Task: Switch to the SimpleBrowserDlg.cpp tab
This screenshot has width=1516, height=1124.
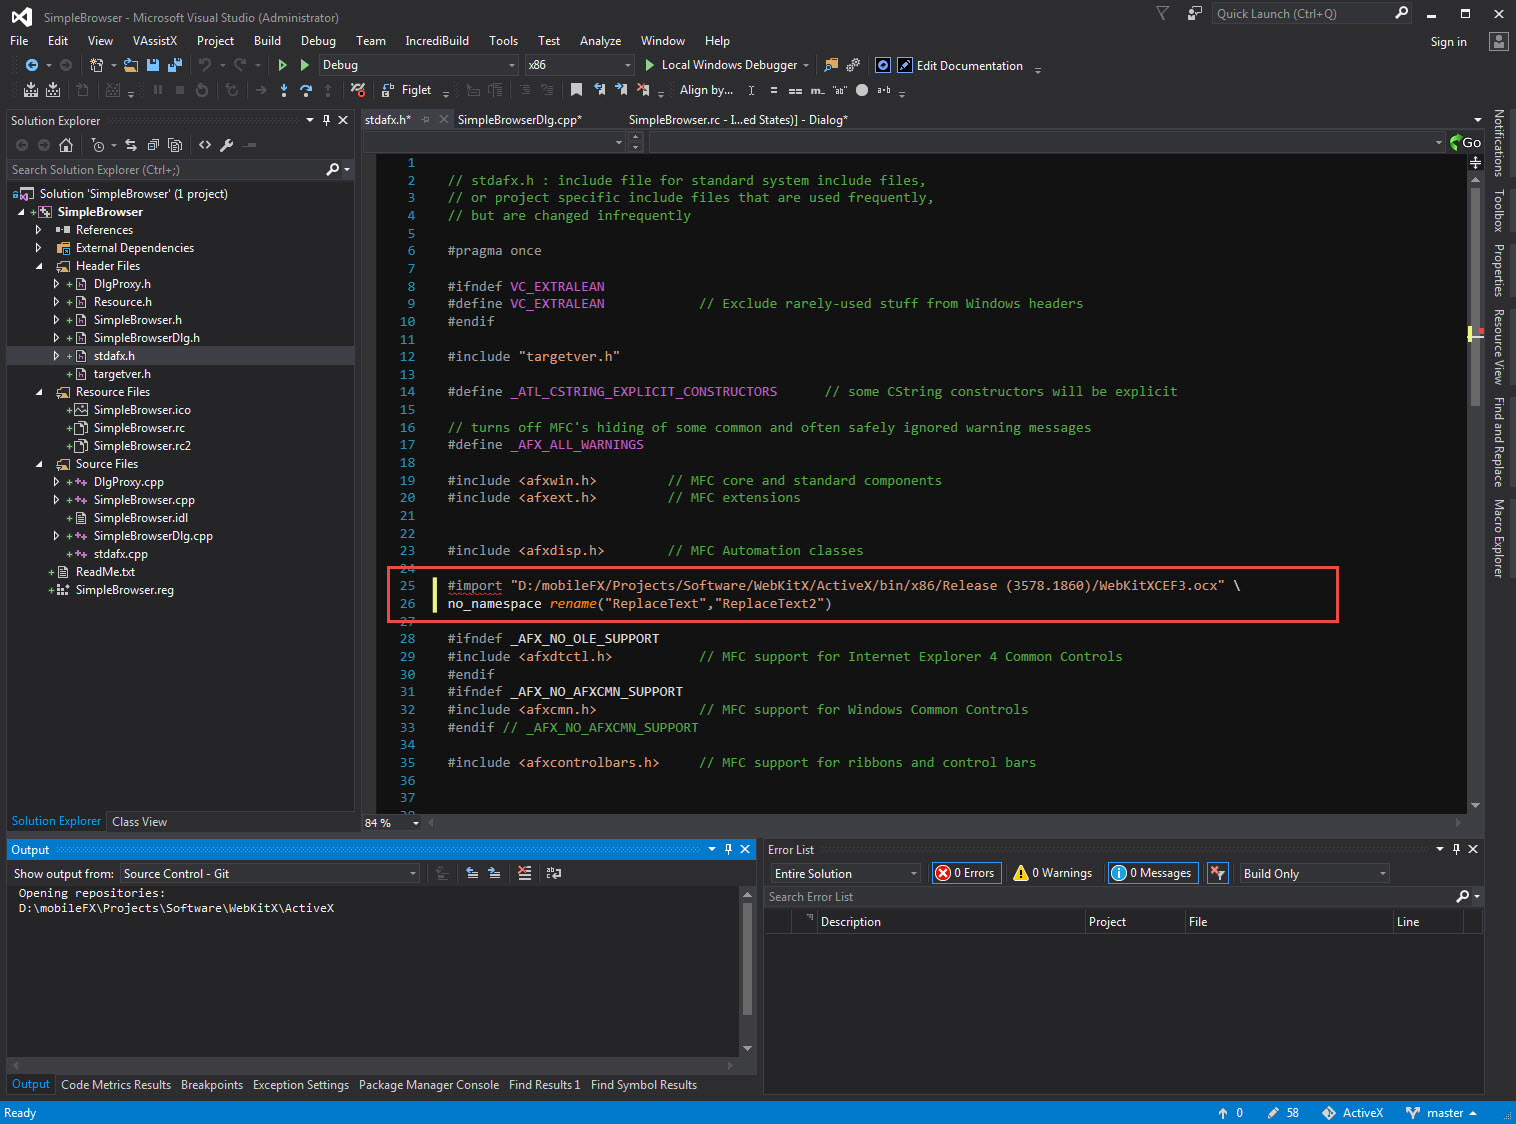Action: (520, 120)
